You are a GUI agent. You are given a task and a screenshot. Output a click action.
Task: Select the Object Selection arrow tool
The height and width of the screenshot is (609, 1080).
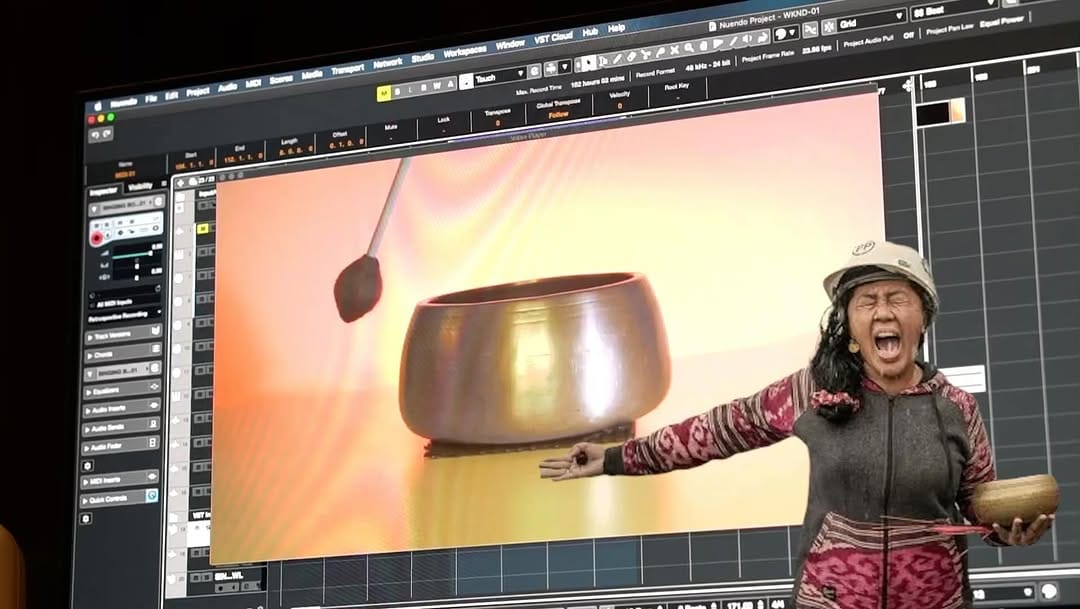[x=590, y=63]
